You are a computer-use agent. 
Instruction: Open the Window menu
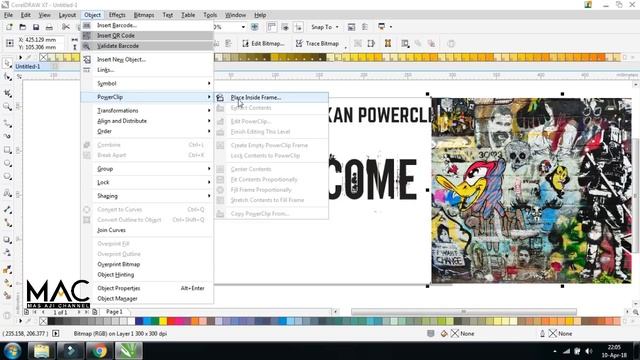(x=236, y=15)
